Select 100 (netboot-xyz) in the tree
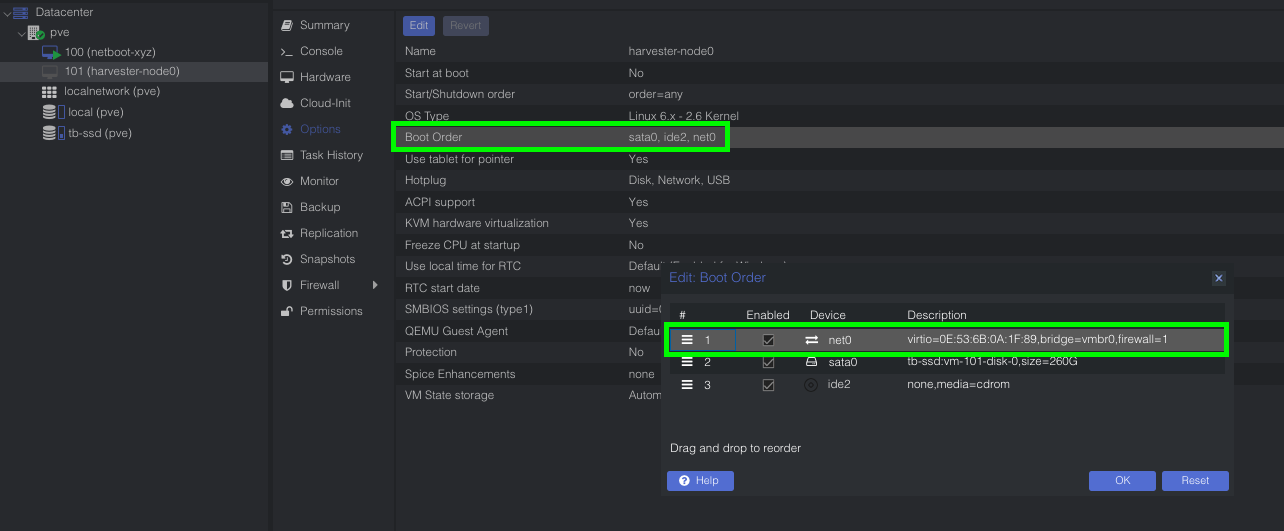The image size is (1284, 531). (x=110, y=52)
